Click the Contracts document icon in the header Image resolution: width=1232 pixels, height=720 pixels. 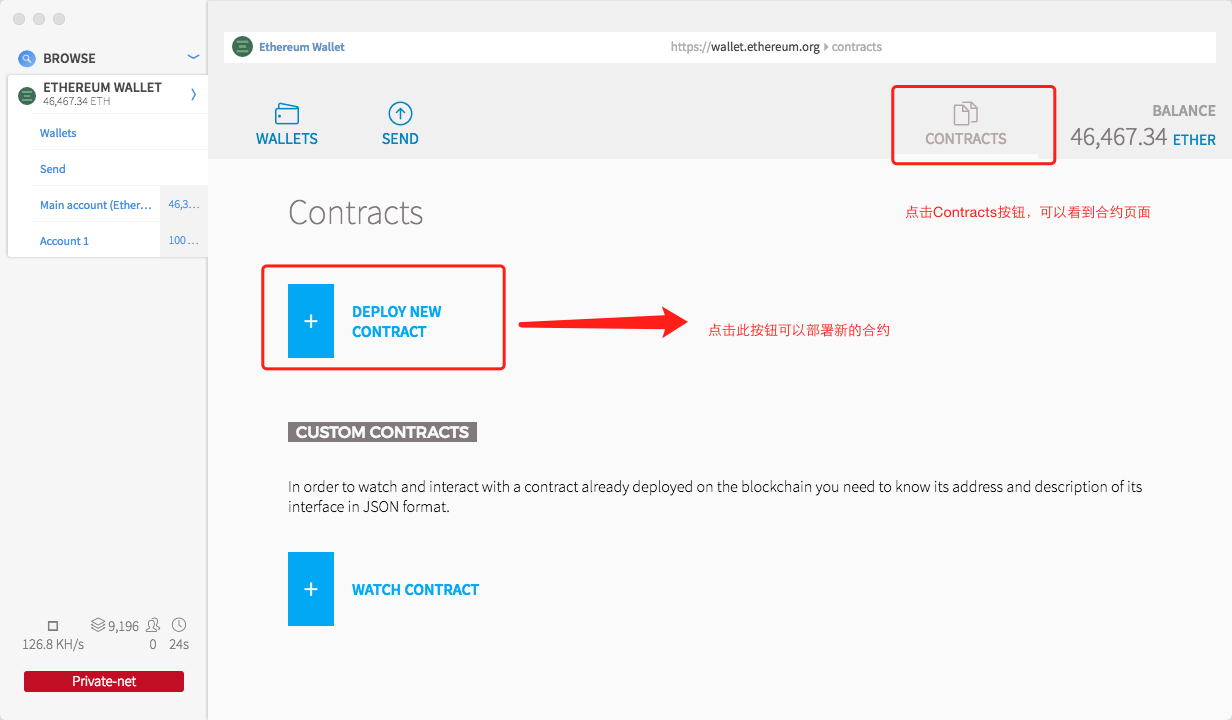click(966, 114)
